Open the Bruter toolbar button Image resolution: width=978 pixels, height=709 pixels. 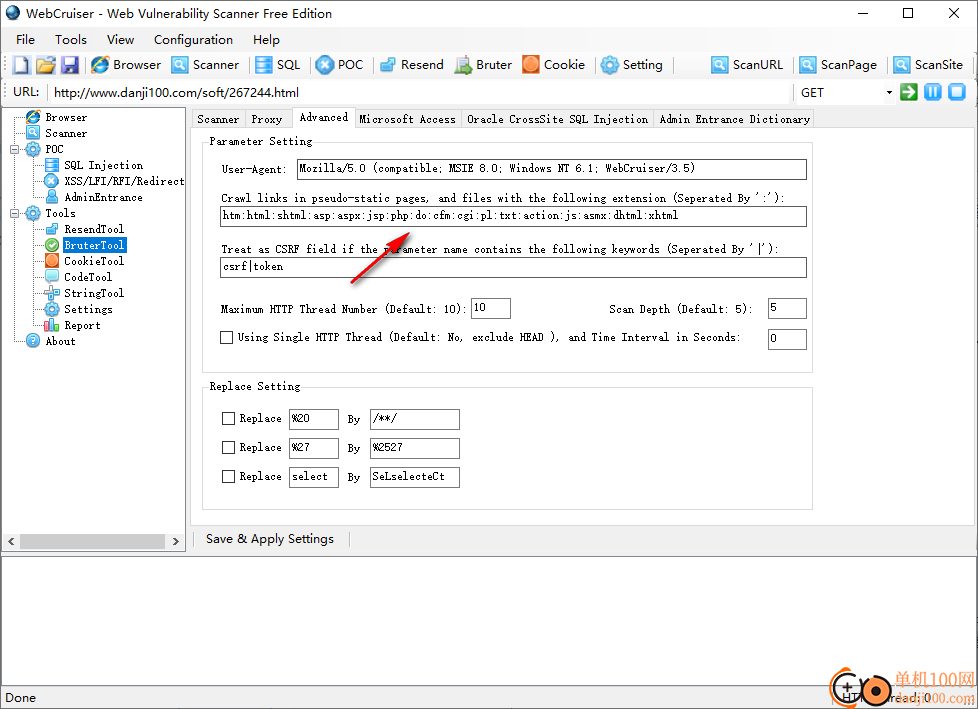tap(484, 65)
